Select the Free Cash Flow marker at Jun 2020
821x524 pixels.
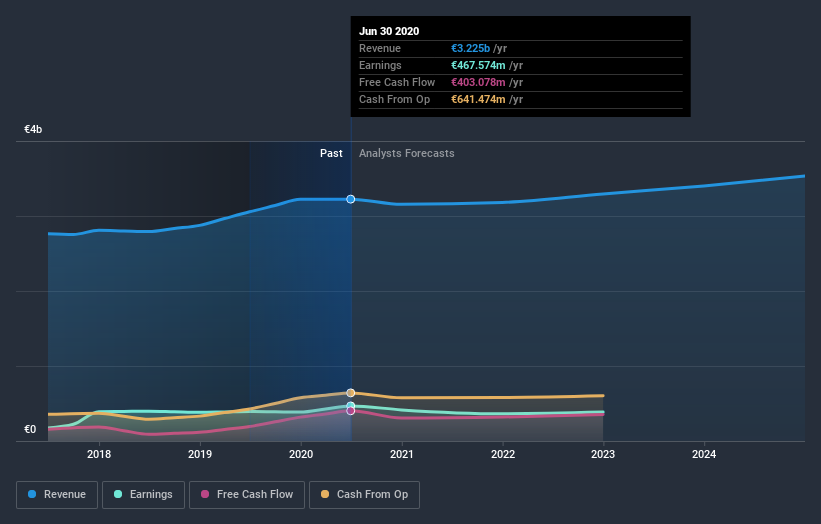351,411
